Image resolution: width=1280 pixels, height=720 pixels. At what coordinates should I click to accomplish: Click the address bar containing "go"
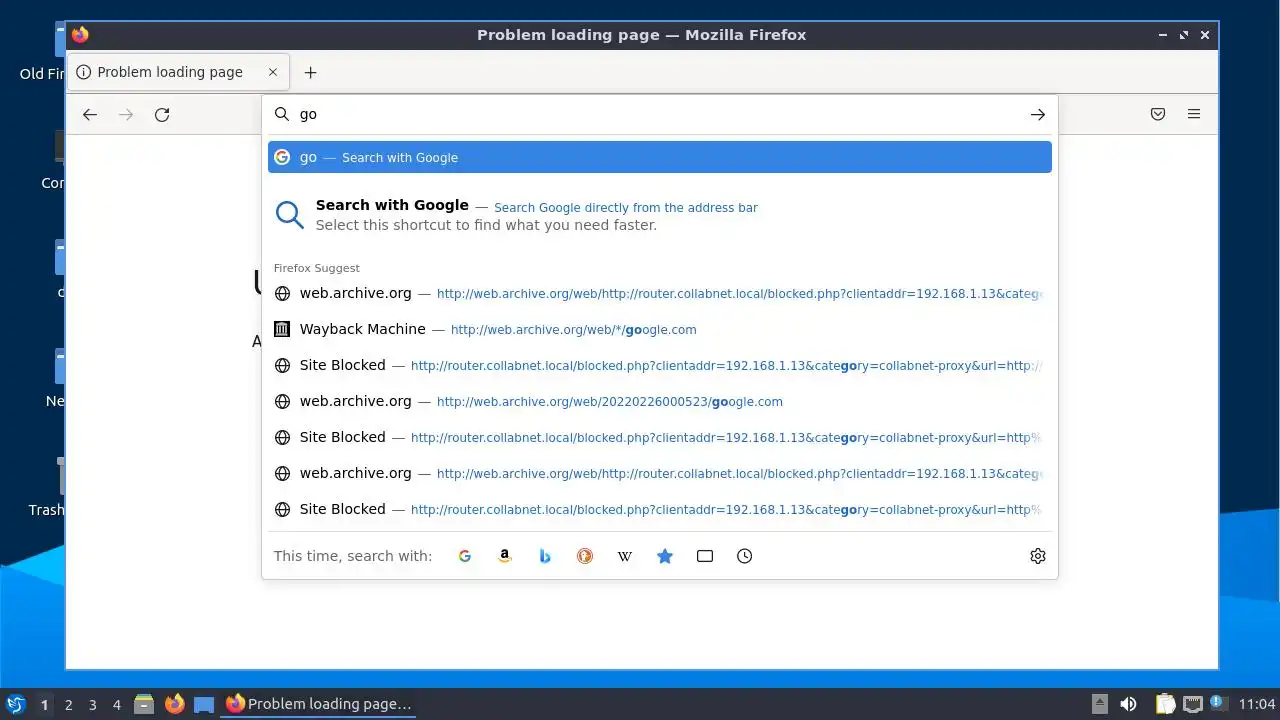(660, 115)
